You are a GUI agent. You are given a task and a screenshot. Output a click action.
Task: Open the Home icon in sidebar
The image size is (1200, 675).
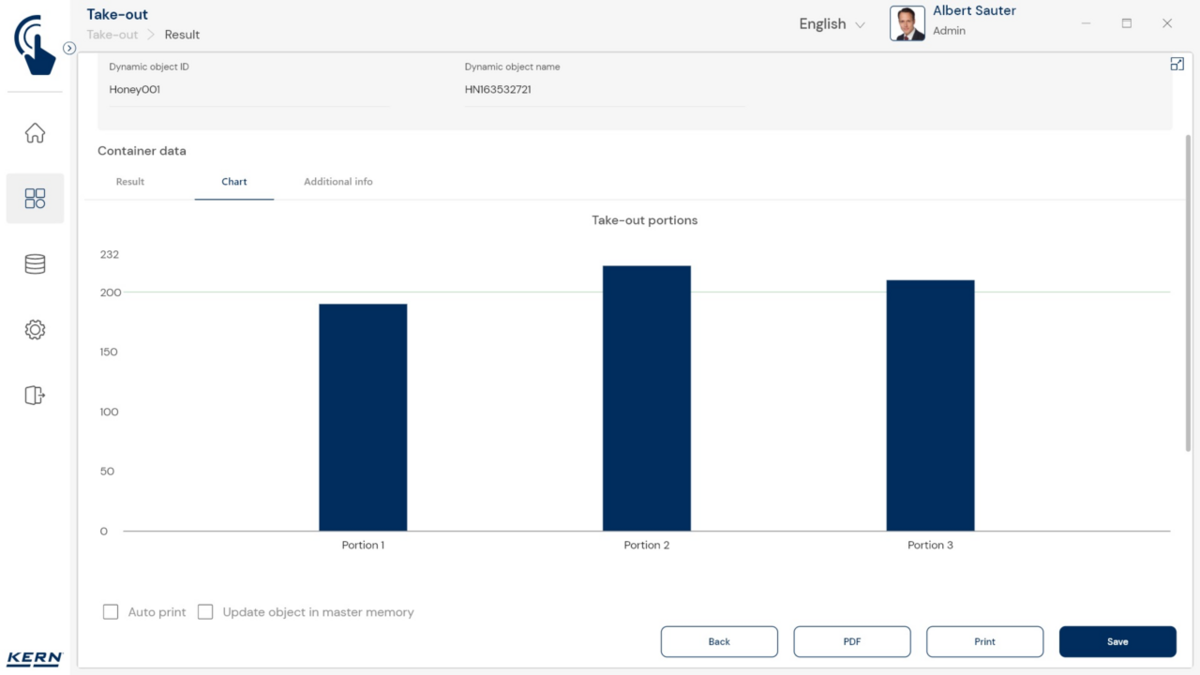pyautogui.click(x=35, y=133)
